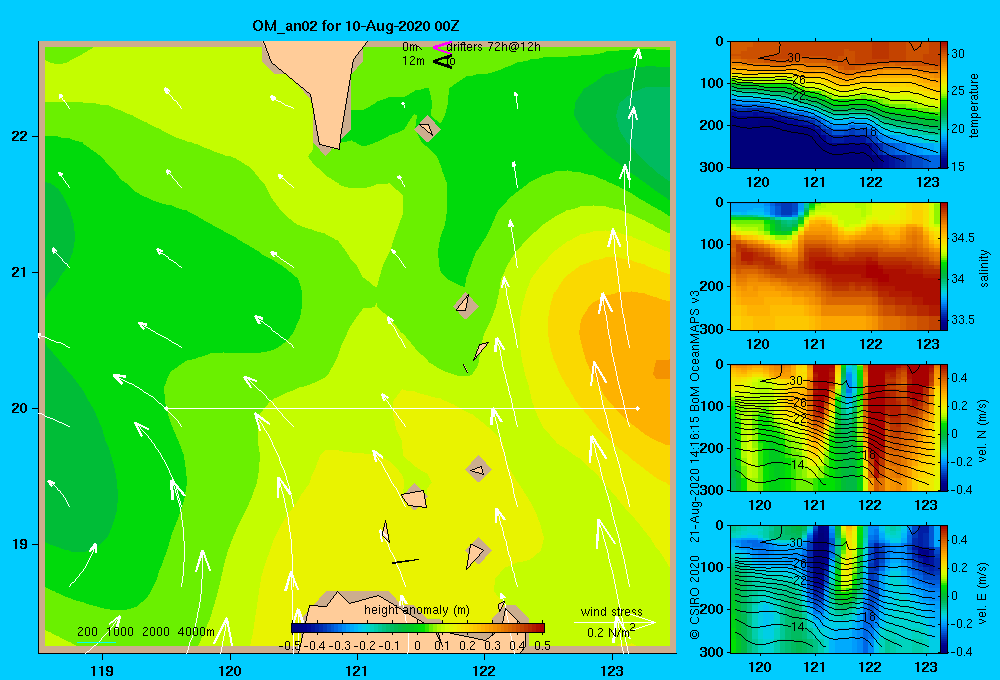Click the '21-Aug-2020 14:16:15 BoM OceanMAPS v3' timestamp
This screenshot has width=1000, height=680.
tap(695, 415)
